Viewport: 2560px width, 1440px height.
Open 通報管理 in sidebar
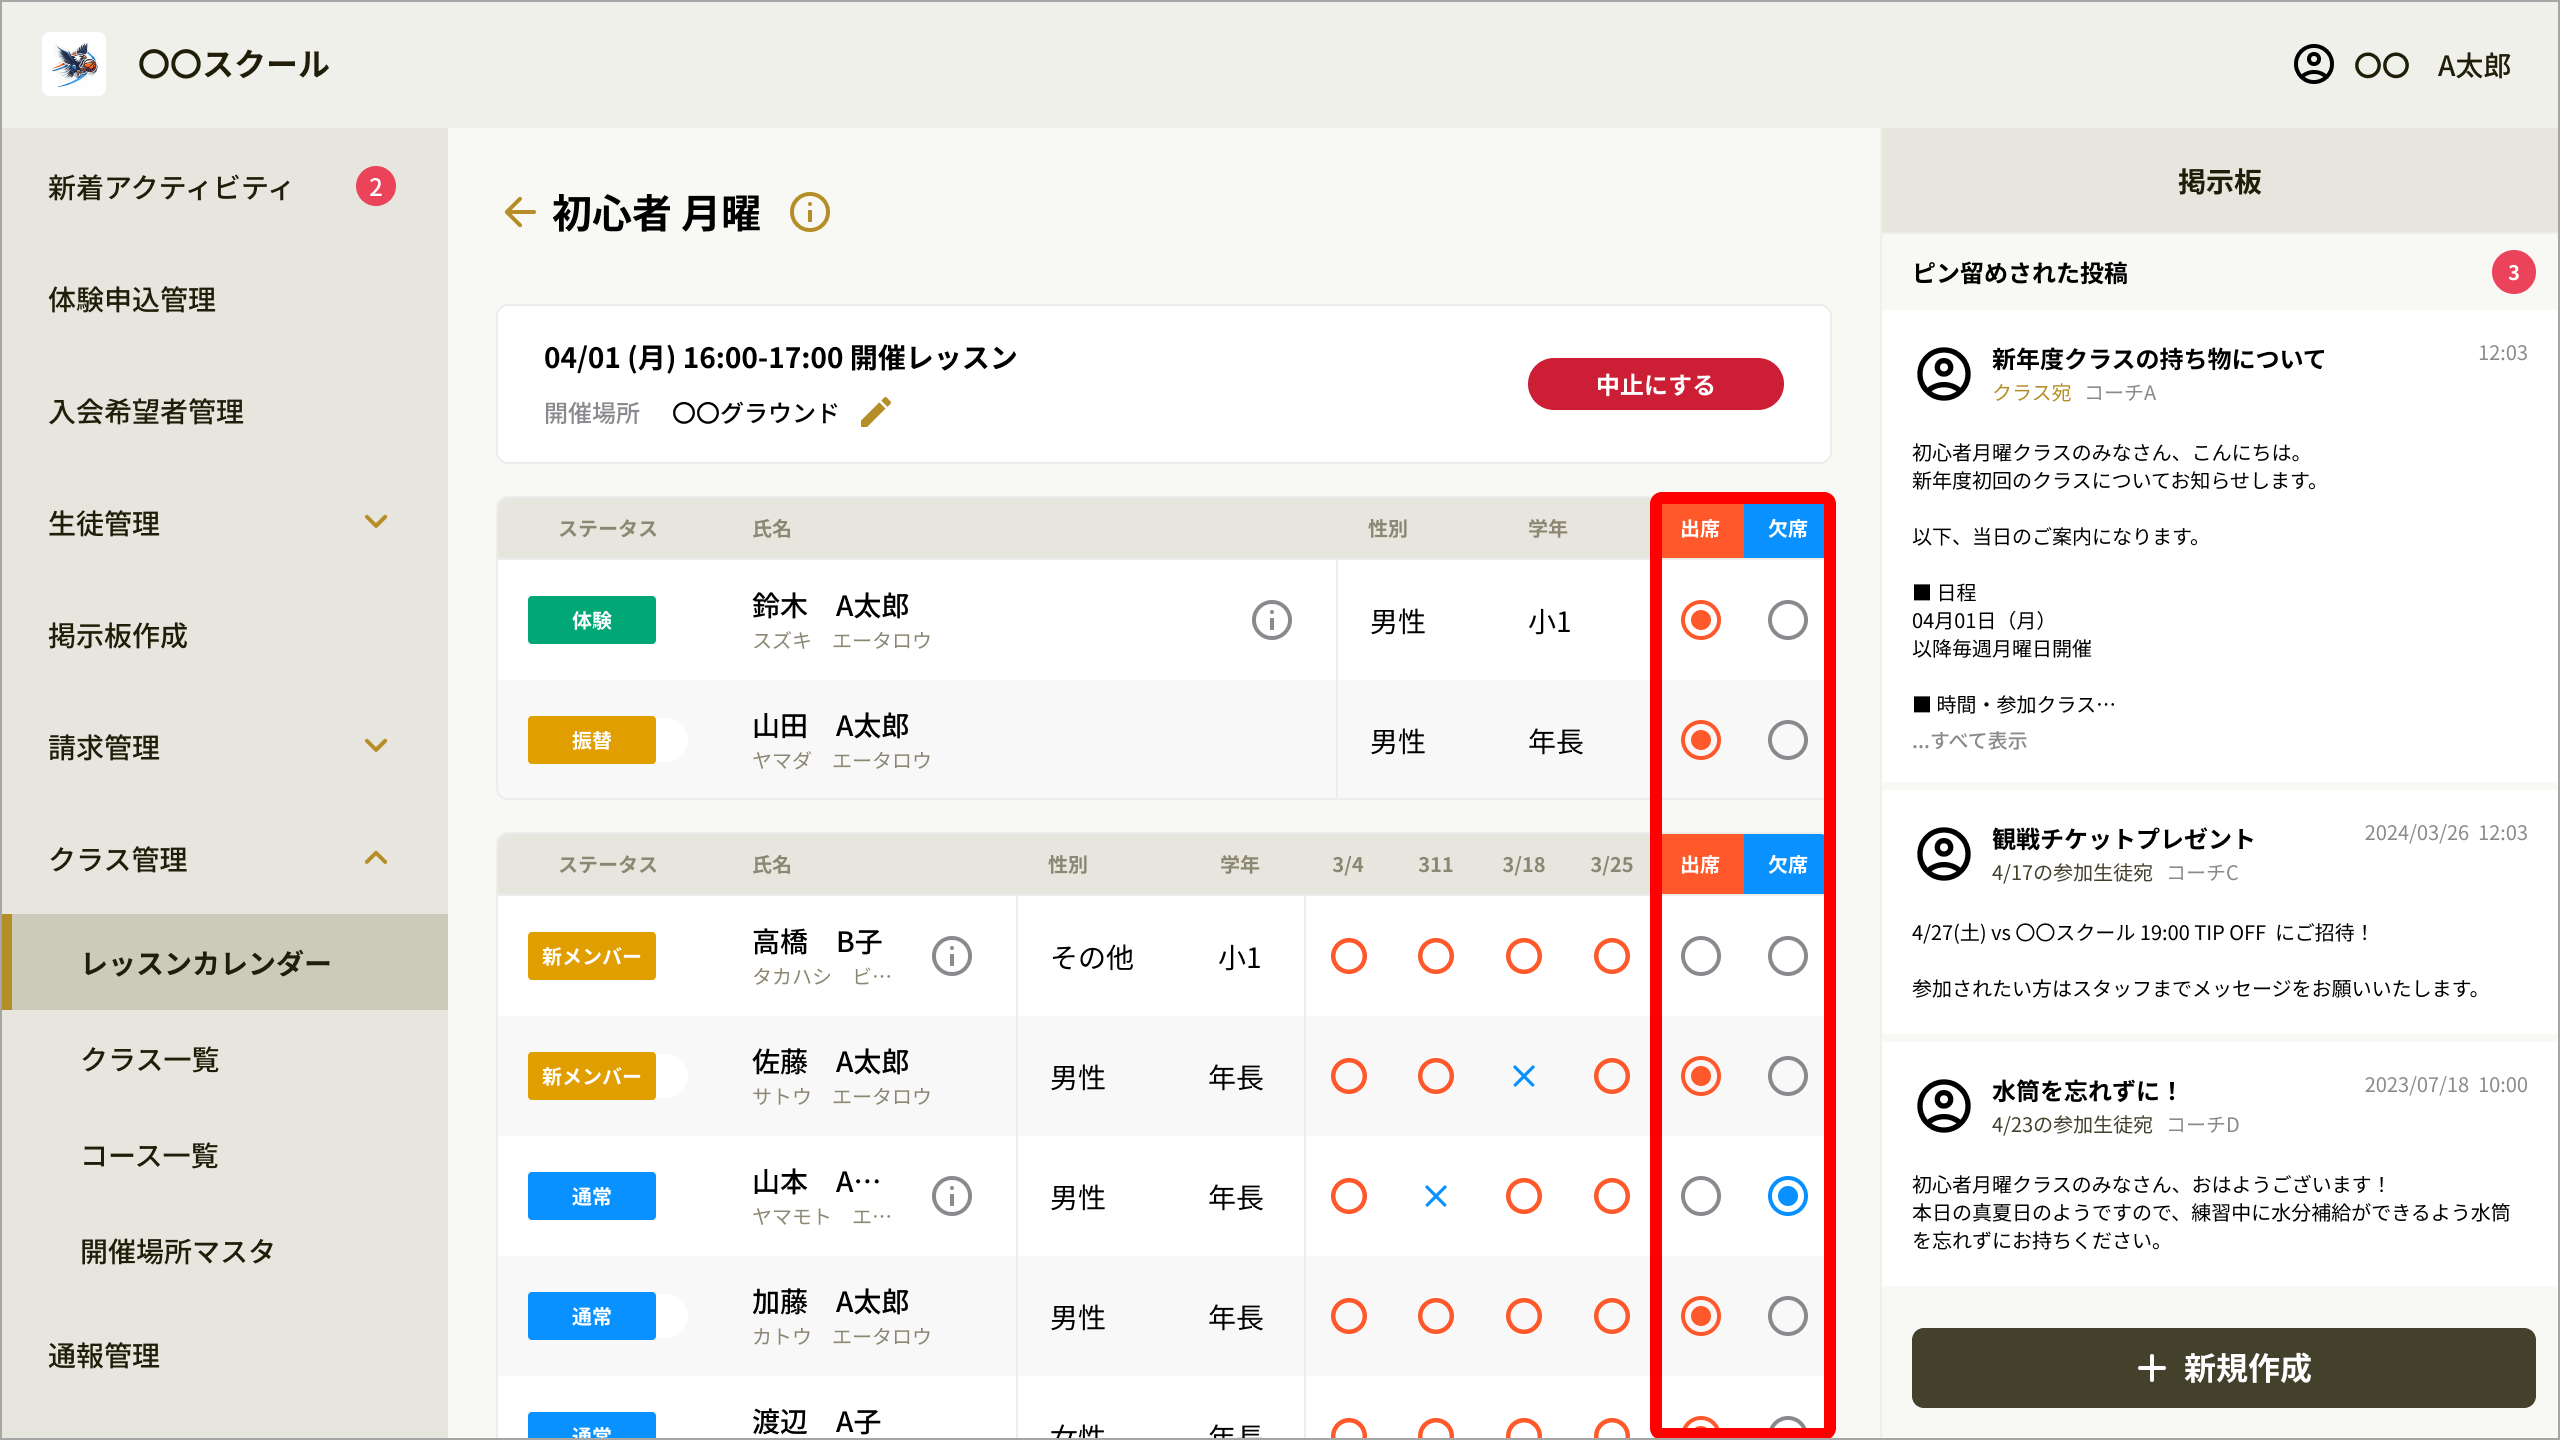(104, 1355)
